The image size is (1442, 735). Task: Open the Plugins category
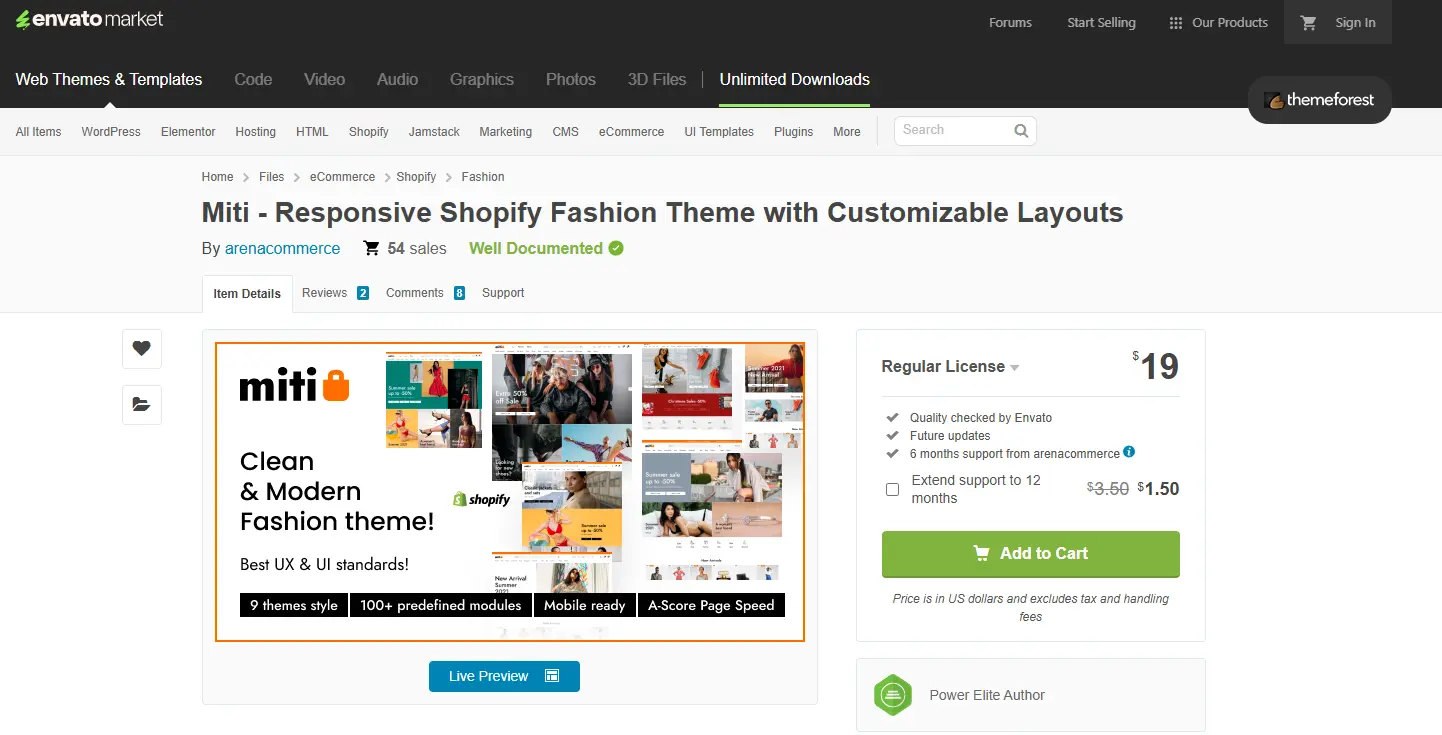793,132
